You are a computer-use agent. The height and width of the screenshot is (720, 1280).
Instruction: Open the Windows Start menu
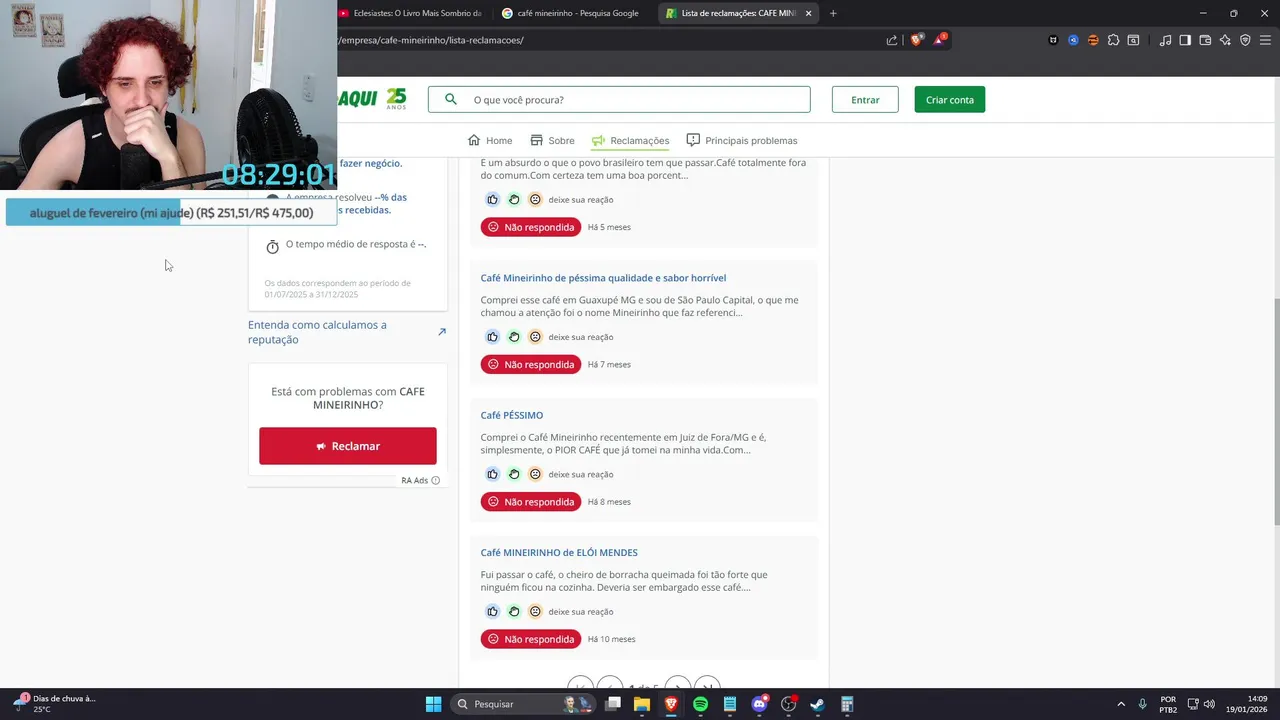pos(433,704)
